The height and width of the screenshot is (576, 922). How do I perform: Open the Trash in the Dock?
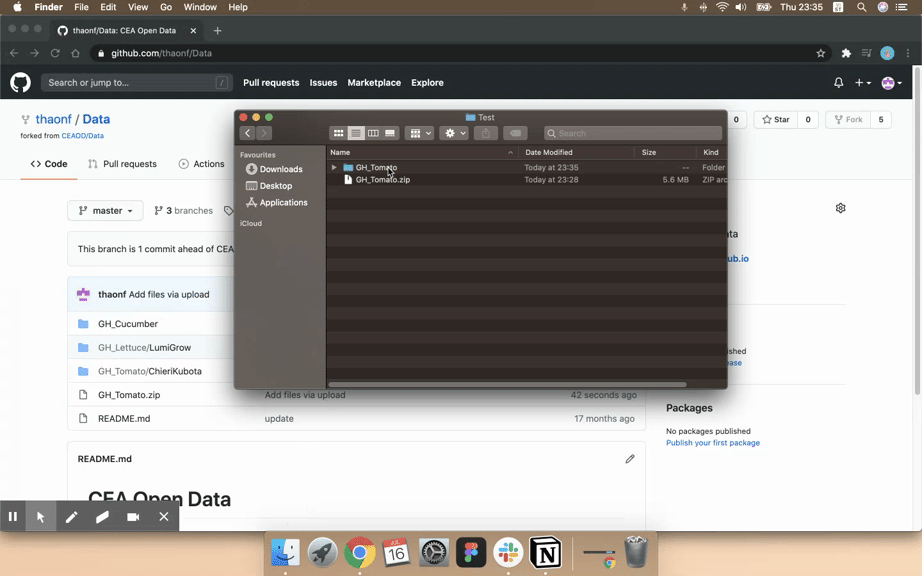636,551
